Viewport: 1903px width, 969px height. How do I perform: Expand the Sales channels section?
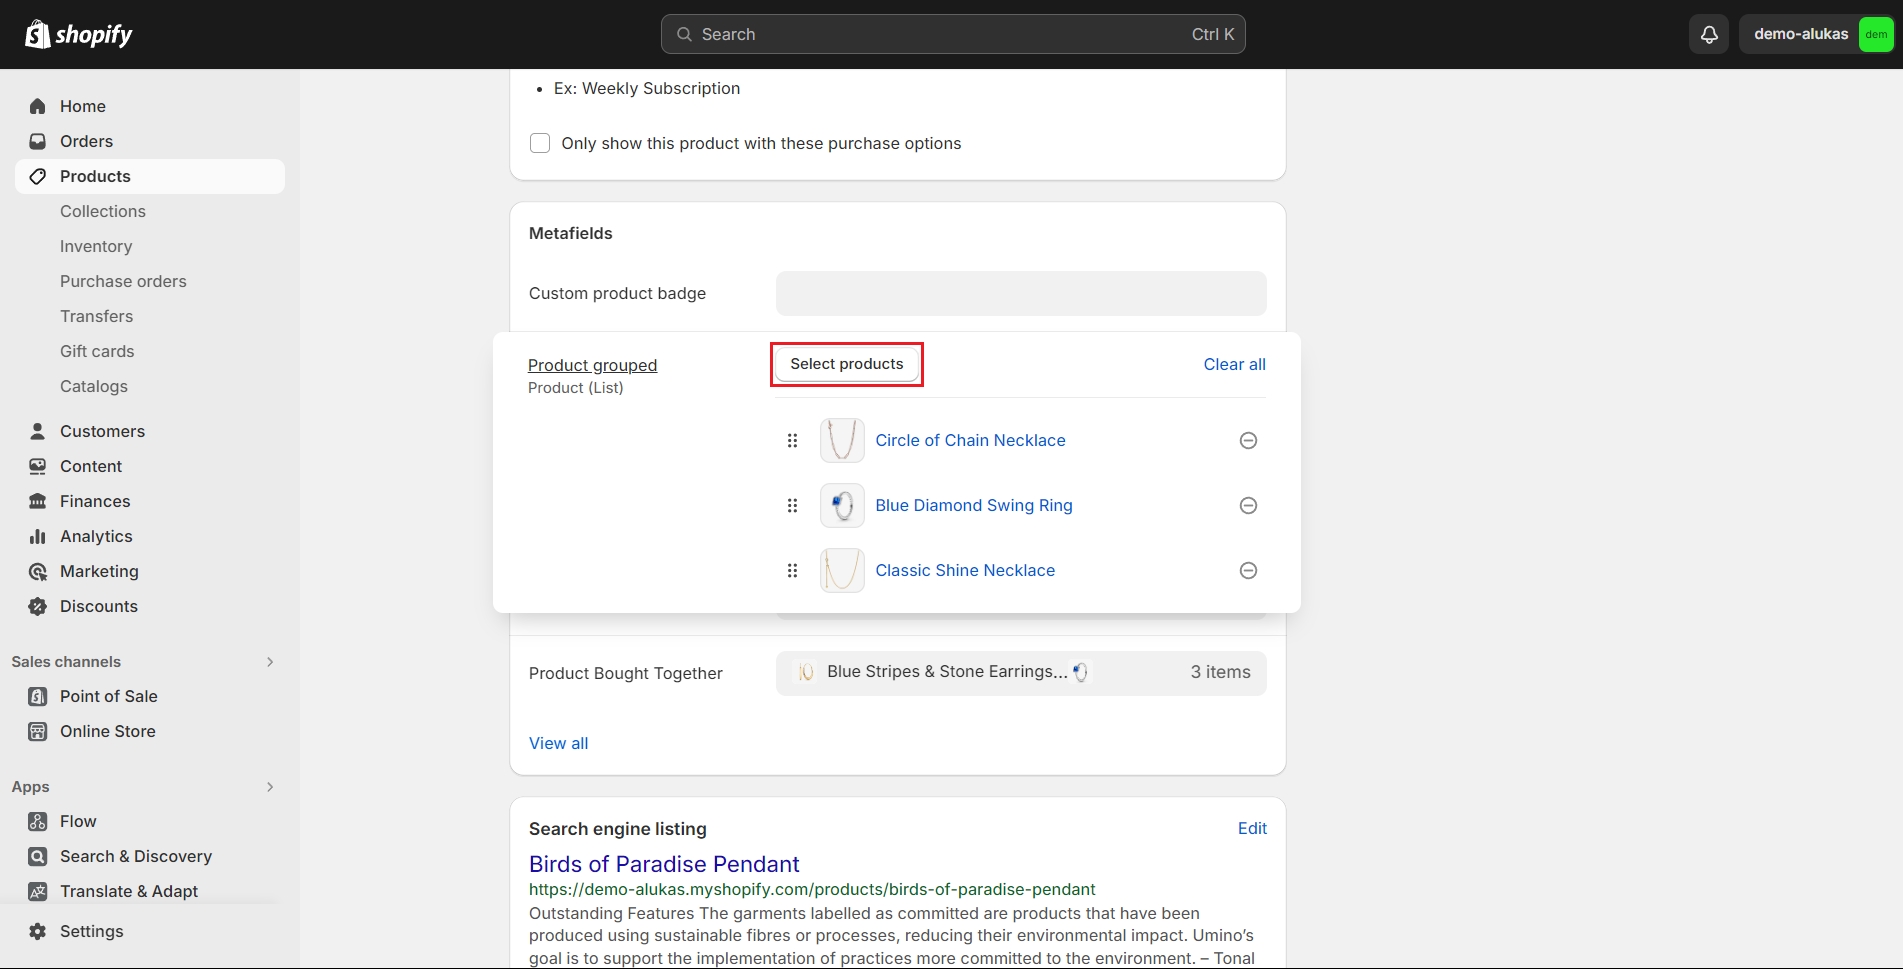pos(270,662)
